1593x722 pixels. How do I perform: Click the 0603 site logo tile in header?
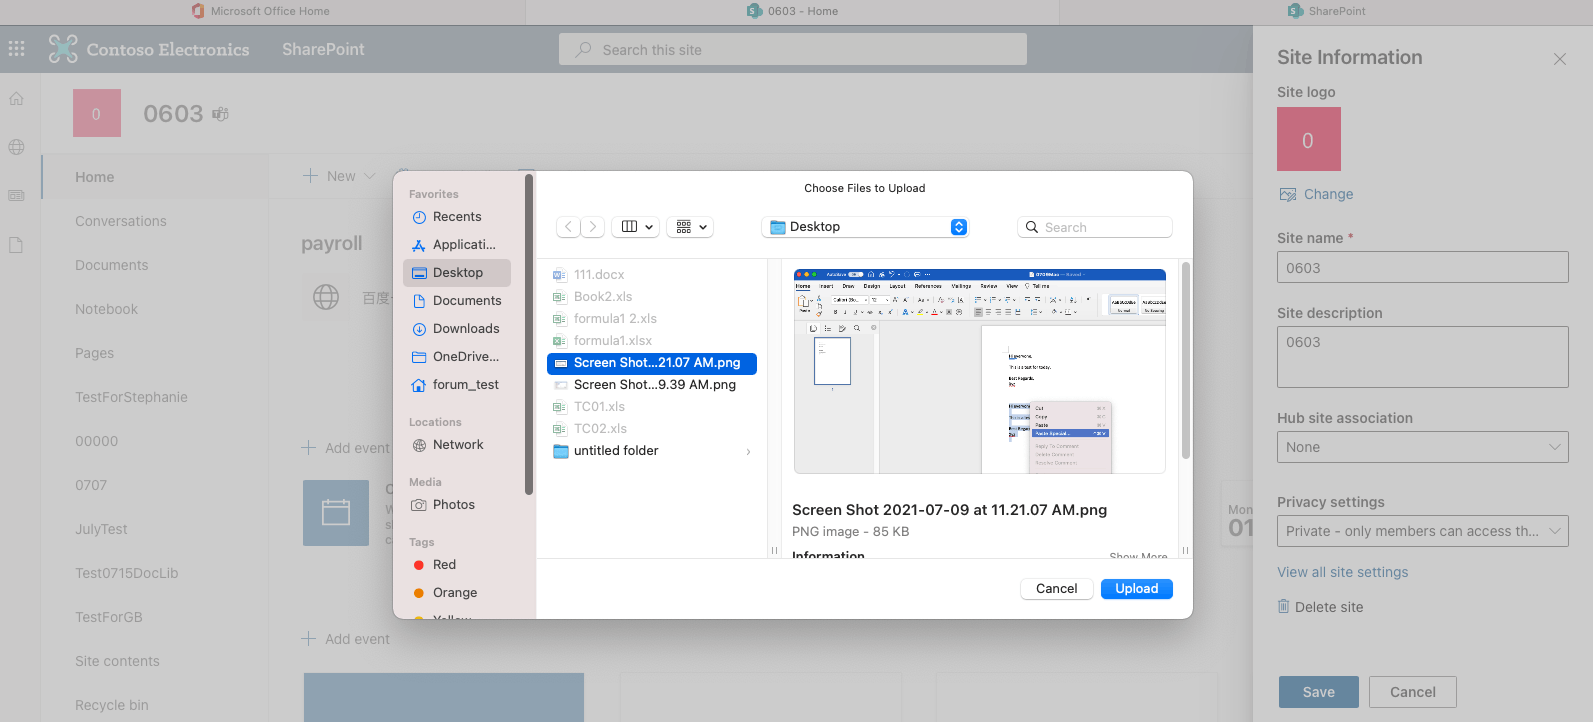97,113
